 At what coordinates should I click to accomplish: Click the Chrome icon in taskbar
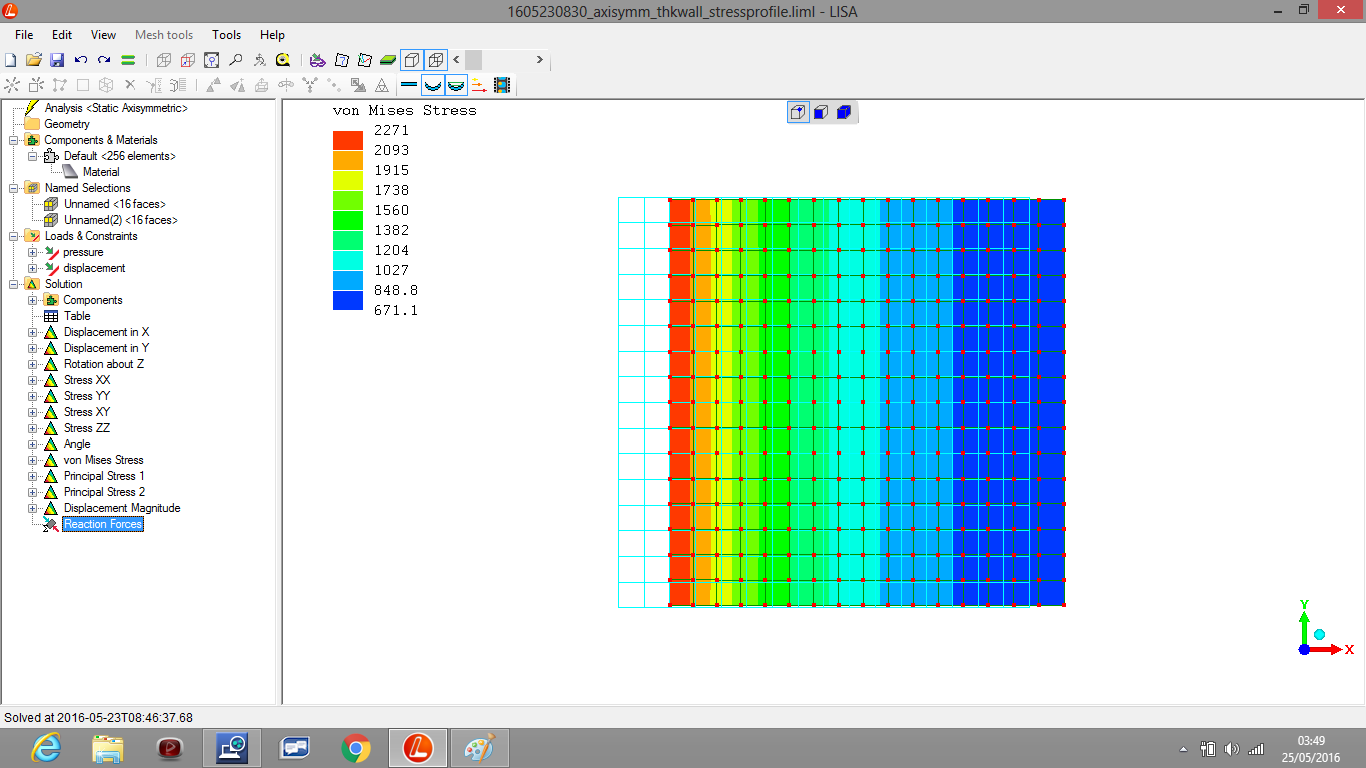click(x=355, y=747)
